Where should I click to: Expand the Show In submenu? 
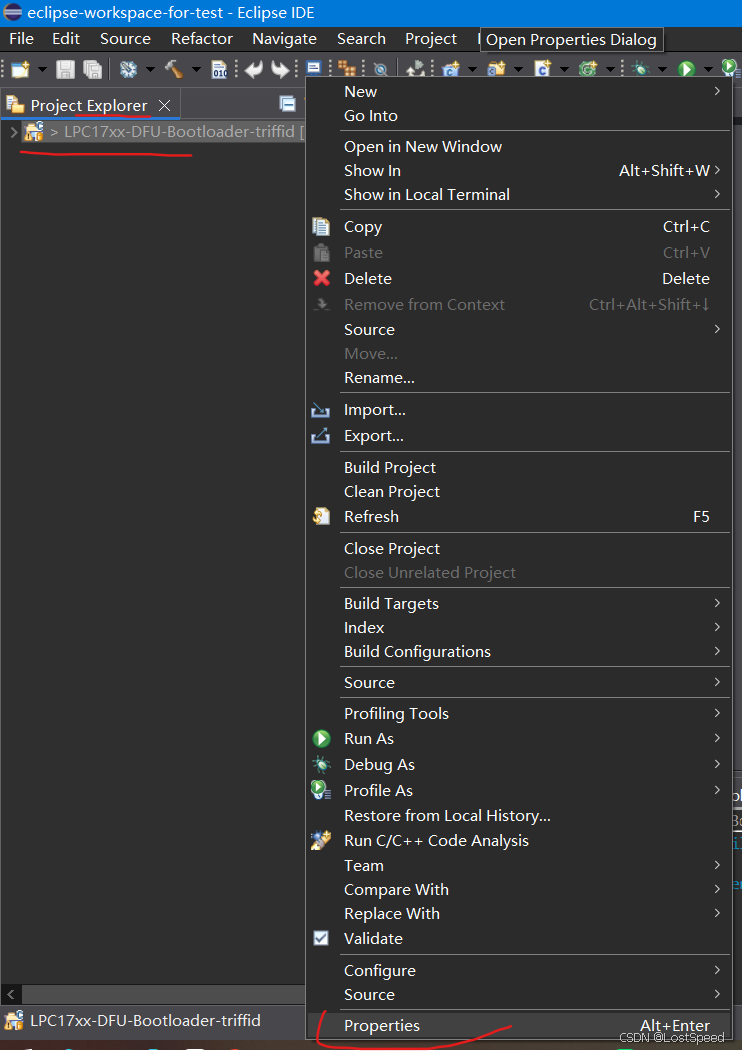pyautogui.click(x=518, y=170)
